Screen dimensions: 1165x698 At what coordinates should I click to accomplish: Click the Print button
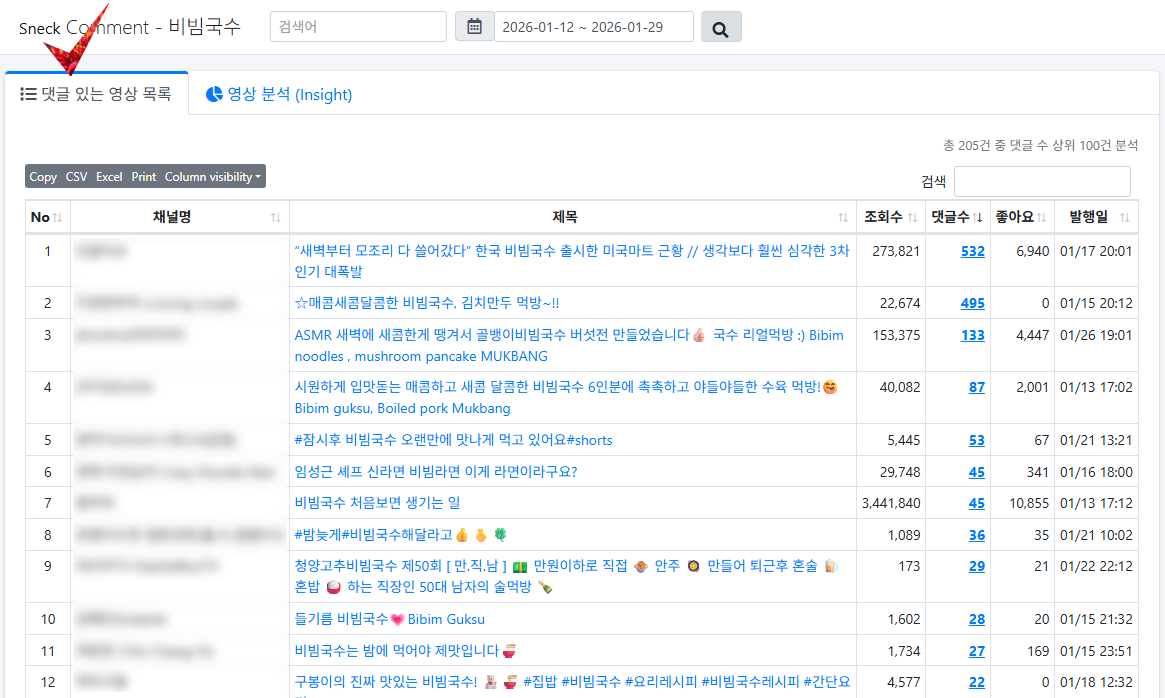pyautogui.click(x=144, y=177)
